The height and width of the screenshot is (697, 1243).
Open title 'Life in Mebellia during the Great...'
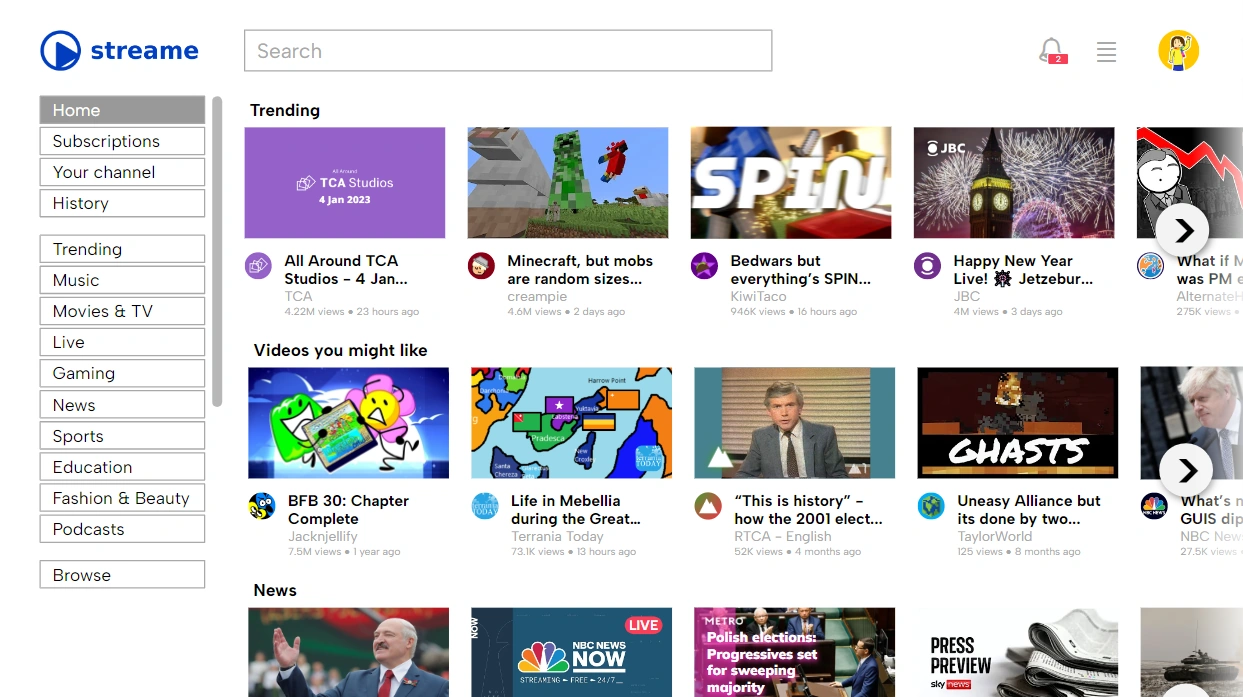click(x=576, y=510)
